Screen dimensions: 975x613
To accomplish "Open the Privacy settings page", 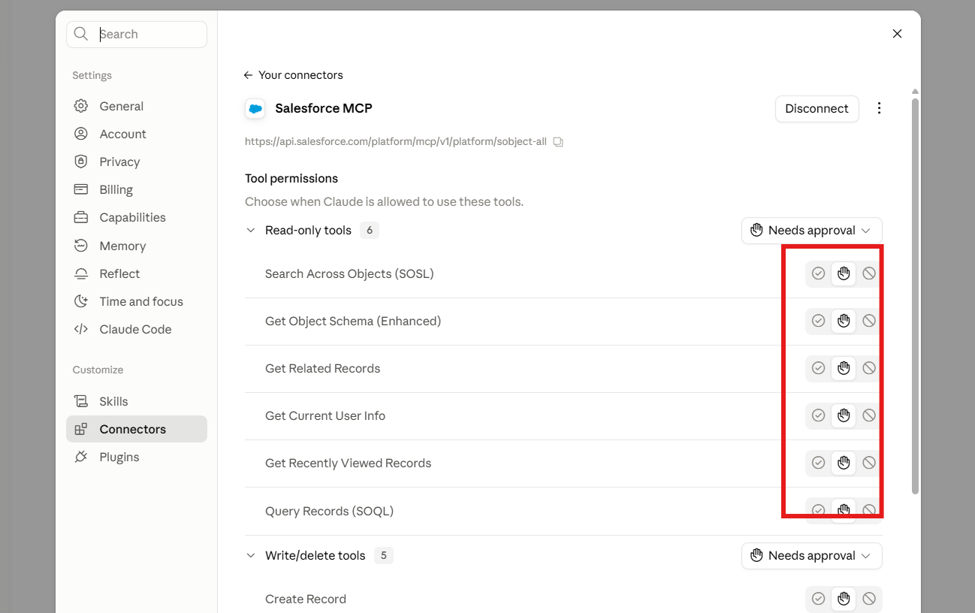I will [x=136, y=162].
